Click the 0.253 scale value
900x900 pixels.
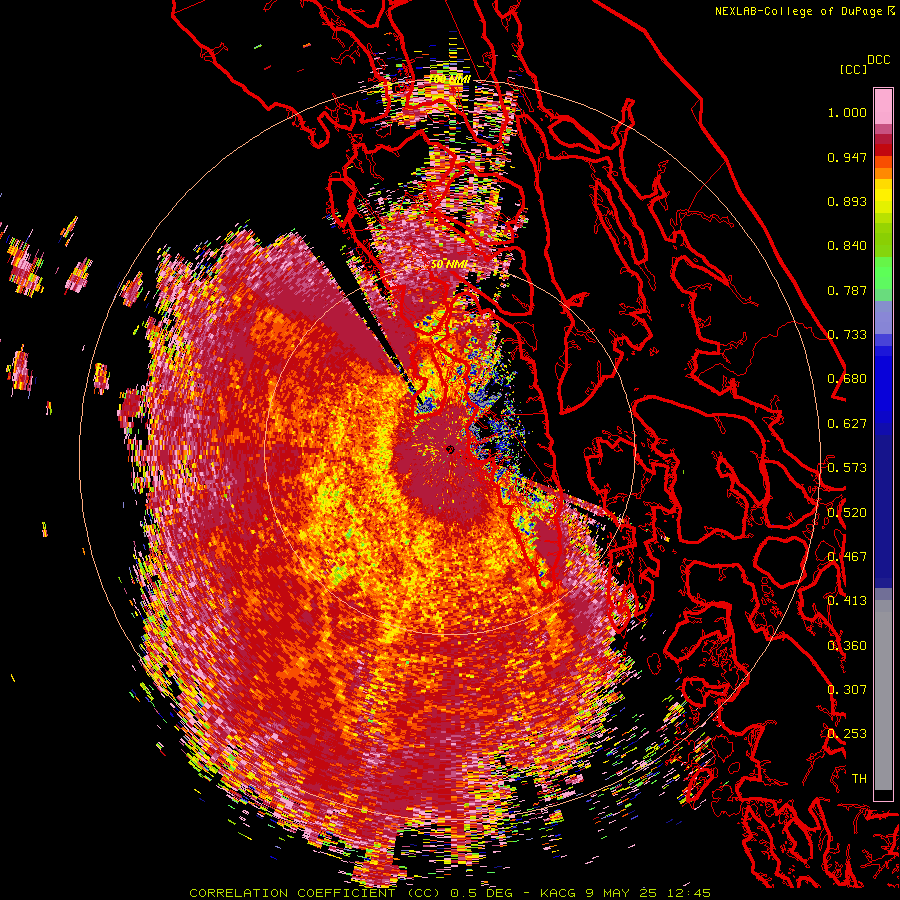(x=847, y=734)
